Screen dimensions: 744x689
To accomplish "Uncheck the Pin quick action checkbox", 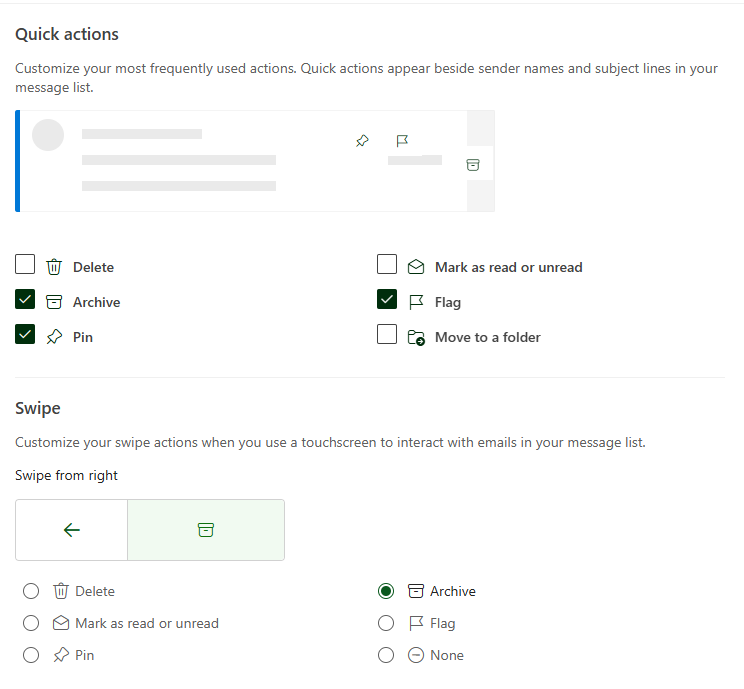I will pos(25,335).
